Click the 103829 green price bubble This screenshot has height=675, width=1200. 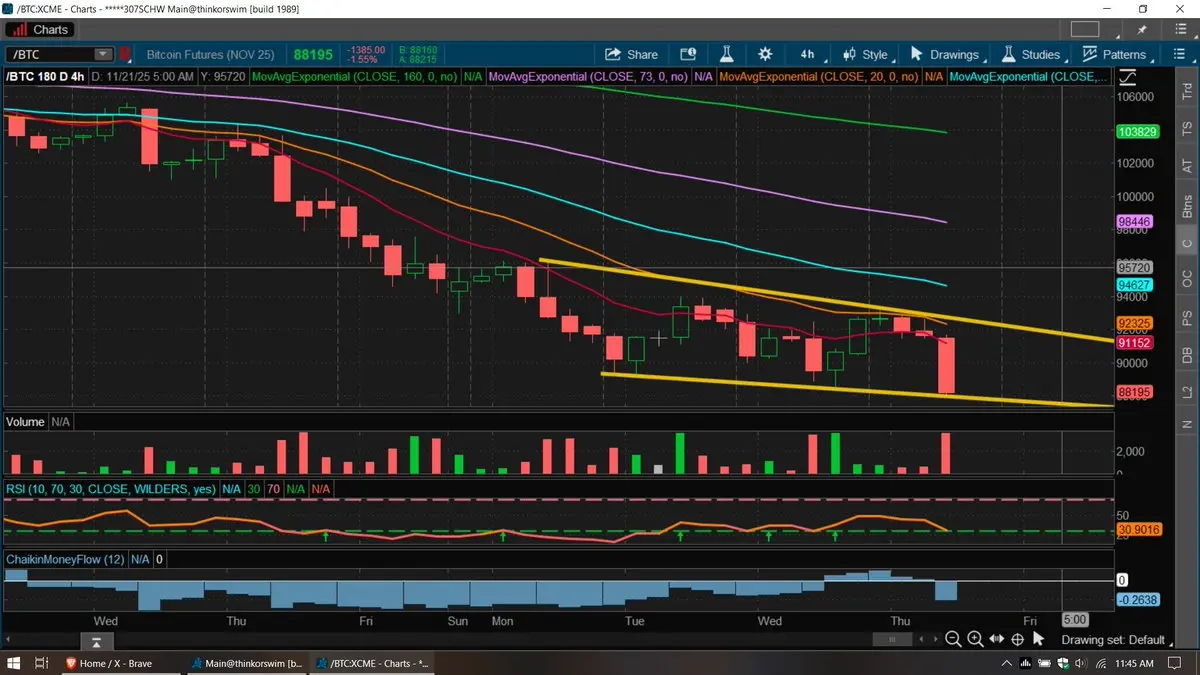(x=1137, y=132)
